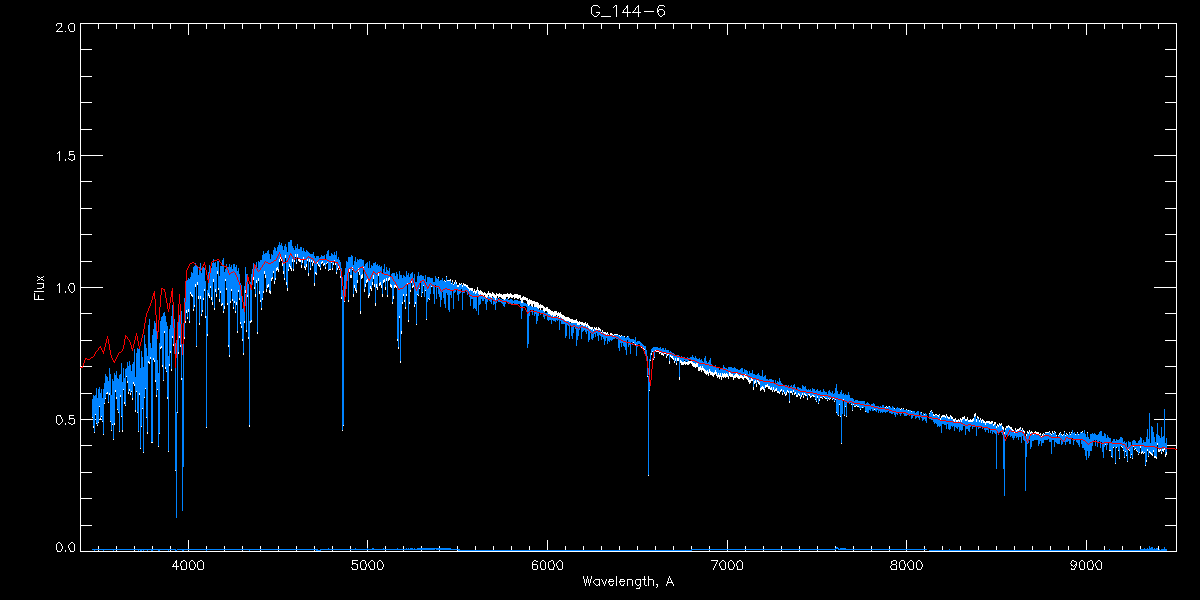Screen dimensions: 1200x600
Task: Select the 8000 wavelength tick label
Action: 907,564
